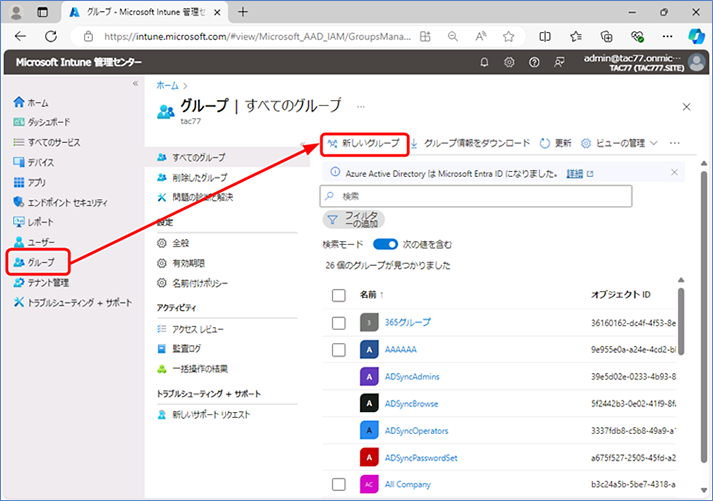Screen dimensions: 713x501
Task: Open 有効期限 settings item
Action: click(x=181, y=263)
